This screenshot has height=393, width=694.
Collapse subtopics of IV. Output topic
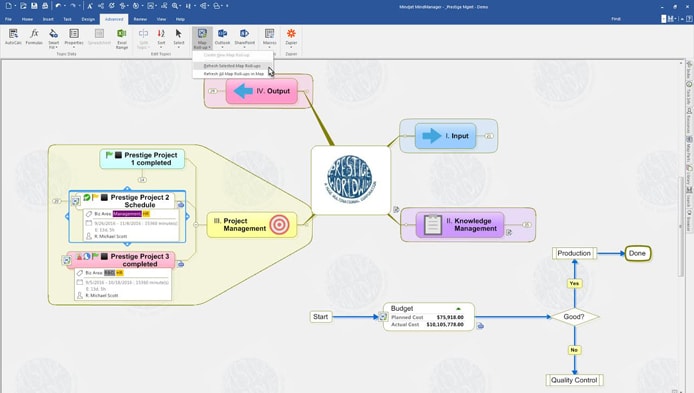pos(213,91)
